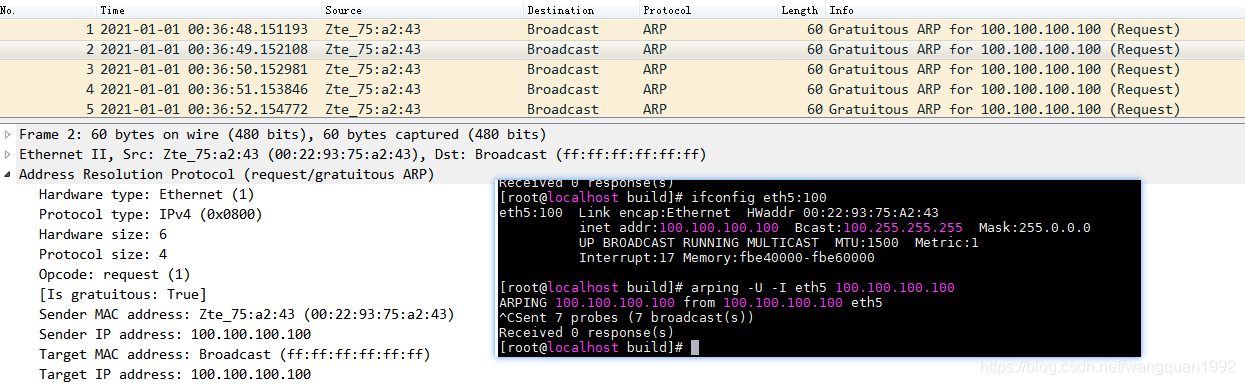The image size is (1245, 385).
Task: Select '[Is gratuitous: True]' field
Action: coord(123,295)
